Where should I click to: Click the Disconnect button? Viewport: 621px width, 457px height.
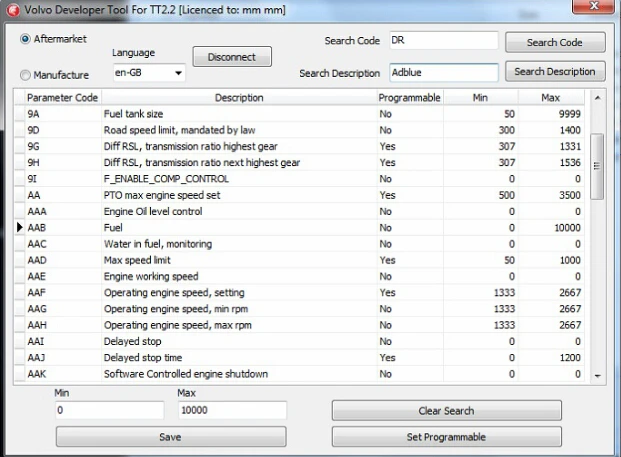[232, 57]
